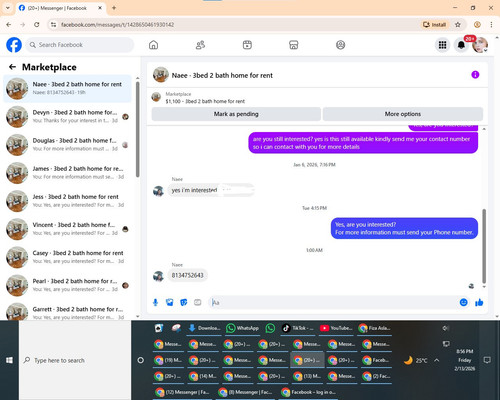
Task: Click the conversation list scrollbar
Action: click(138, 130)
